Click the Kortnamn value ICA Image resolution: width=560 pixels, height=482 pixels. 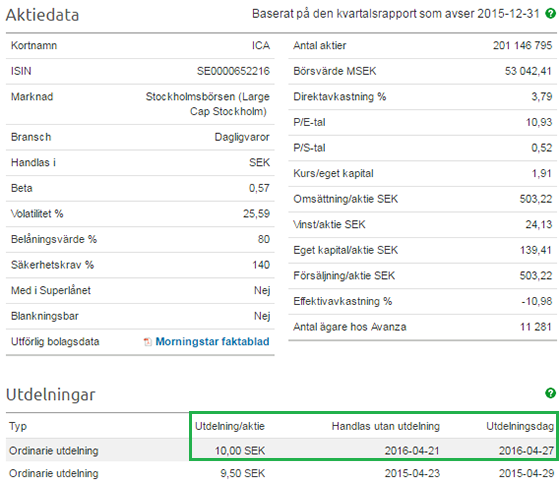(261, 45)
